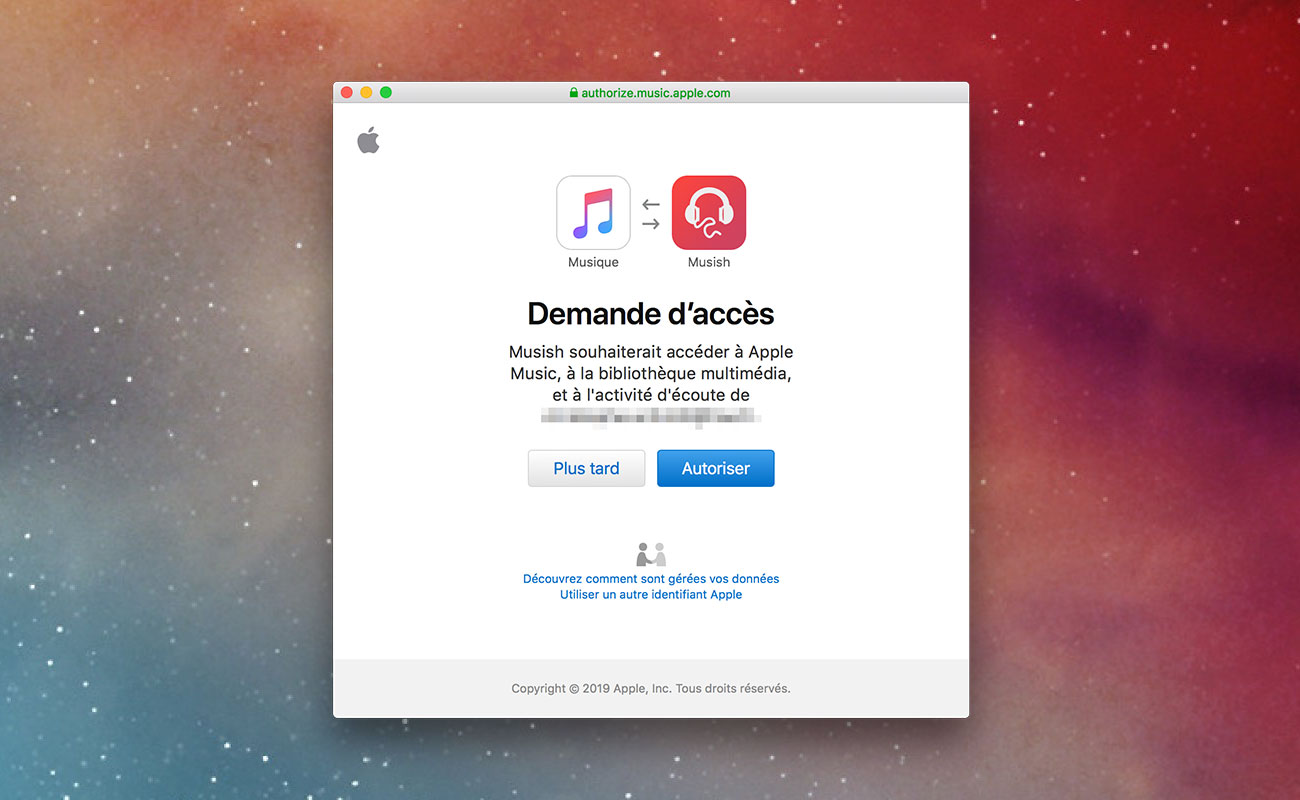Zoom the window with the green button

pos(386,93)
